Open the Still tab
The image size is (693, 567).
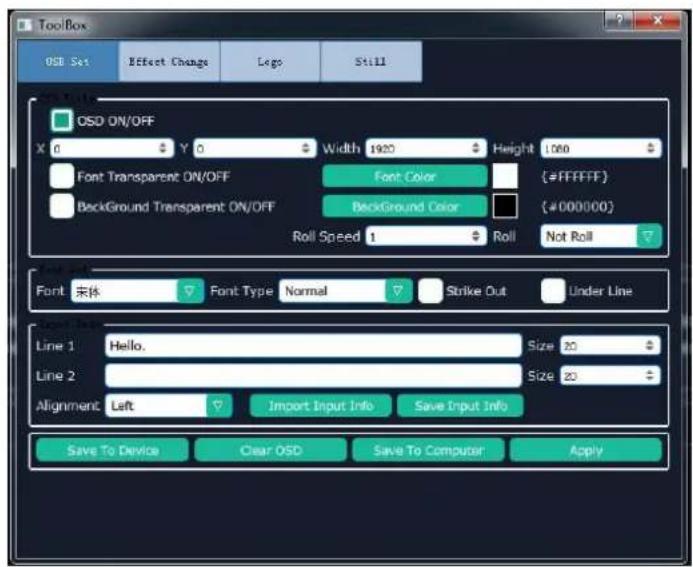pyautogui.click(x=371, y=61)
